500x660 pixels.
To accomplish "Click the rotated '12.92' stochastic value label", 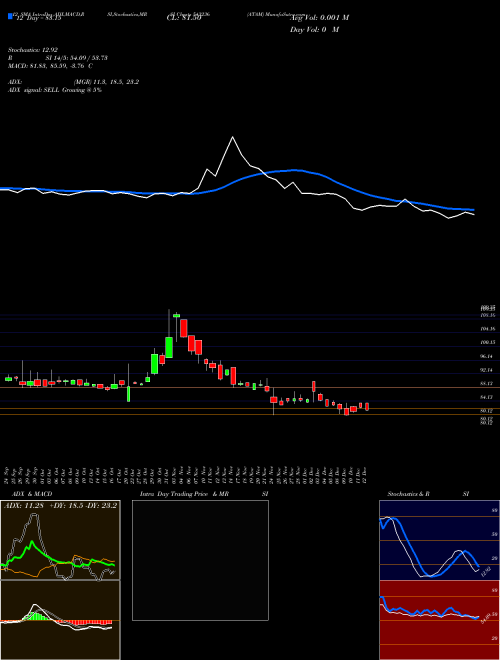I will 486,571.
